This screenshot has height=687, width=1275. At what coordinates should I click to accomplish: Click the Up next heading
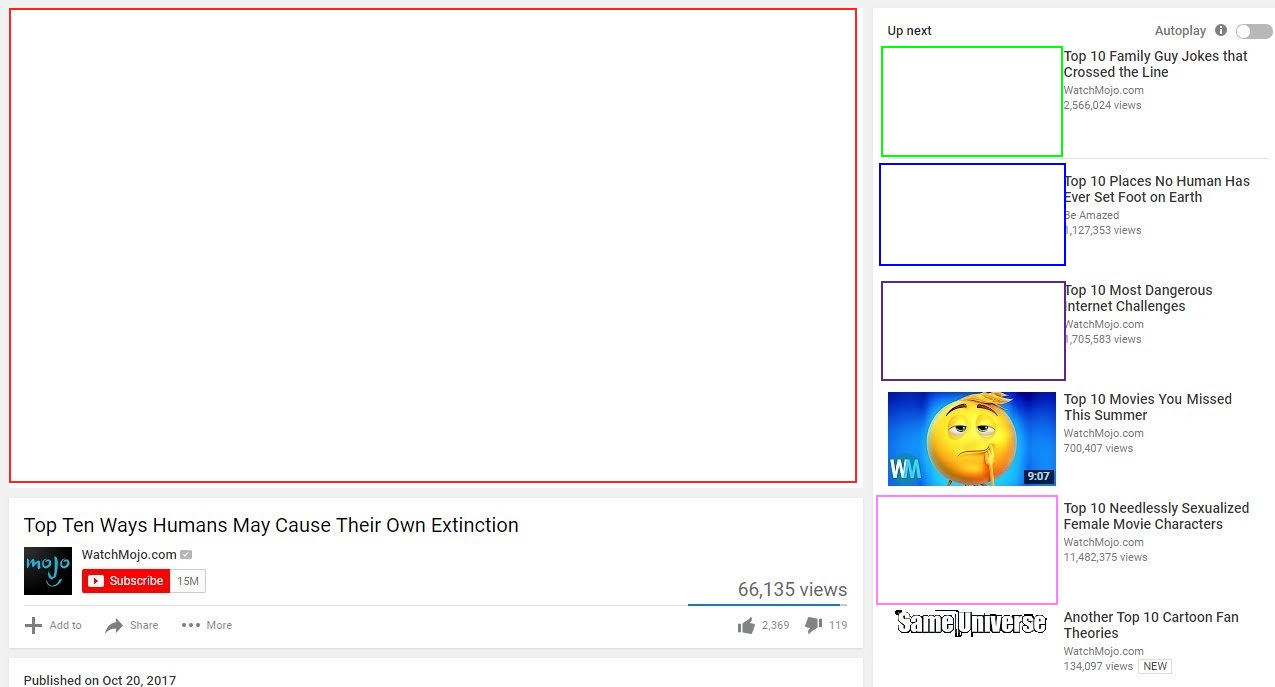[909, 31]
